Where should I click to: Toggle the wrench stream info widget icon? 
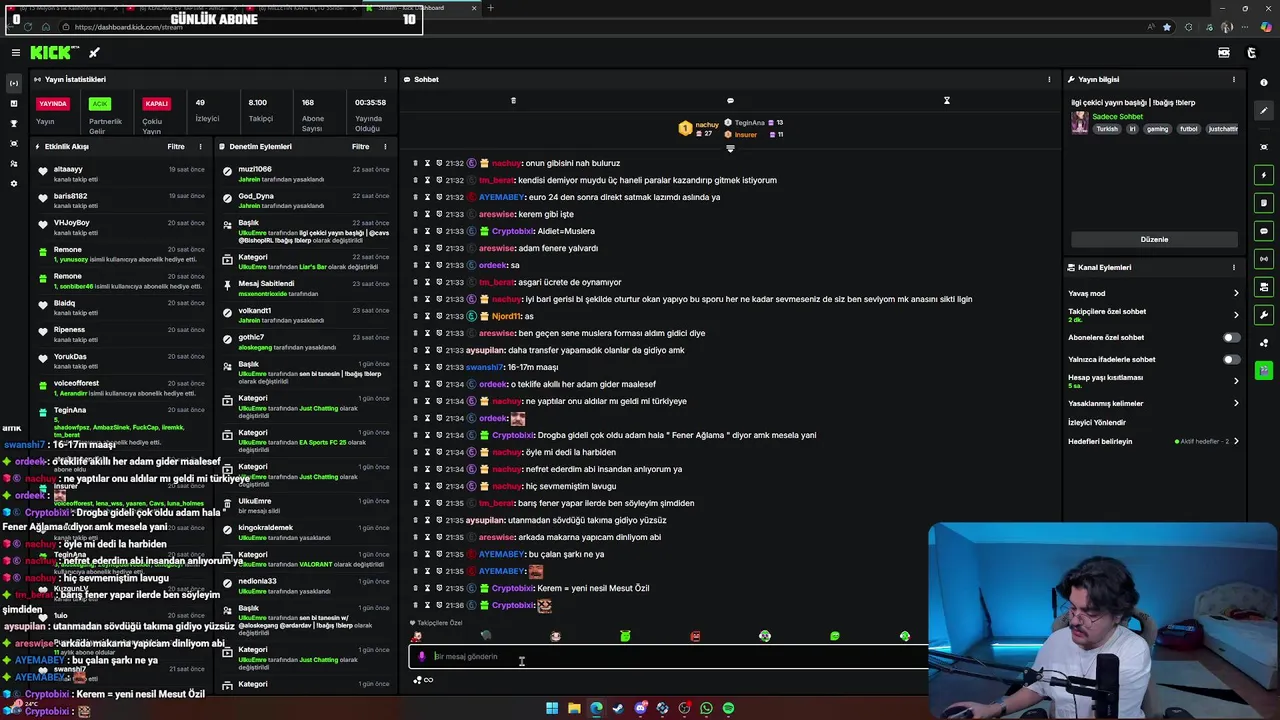(x=1264, y=315)
